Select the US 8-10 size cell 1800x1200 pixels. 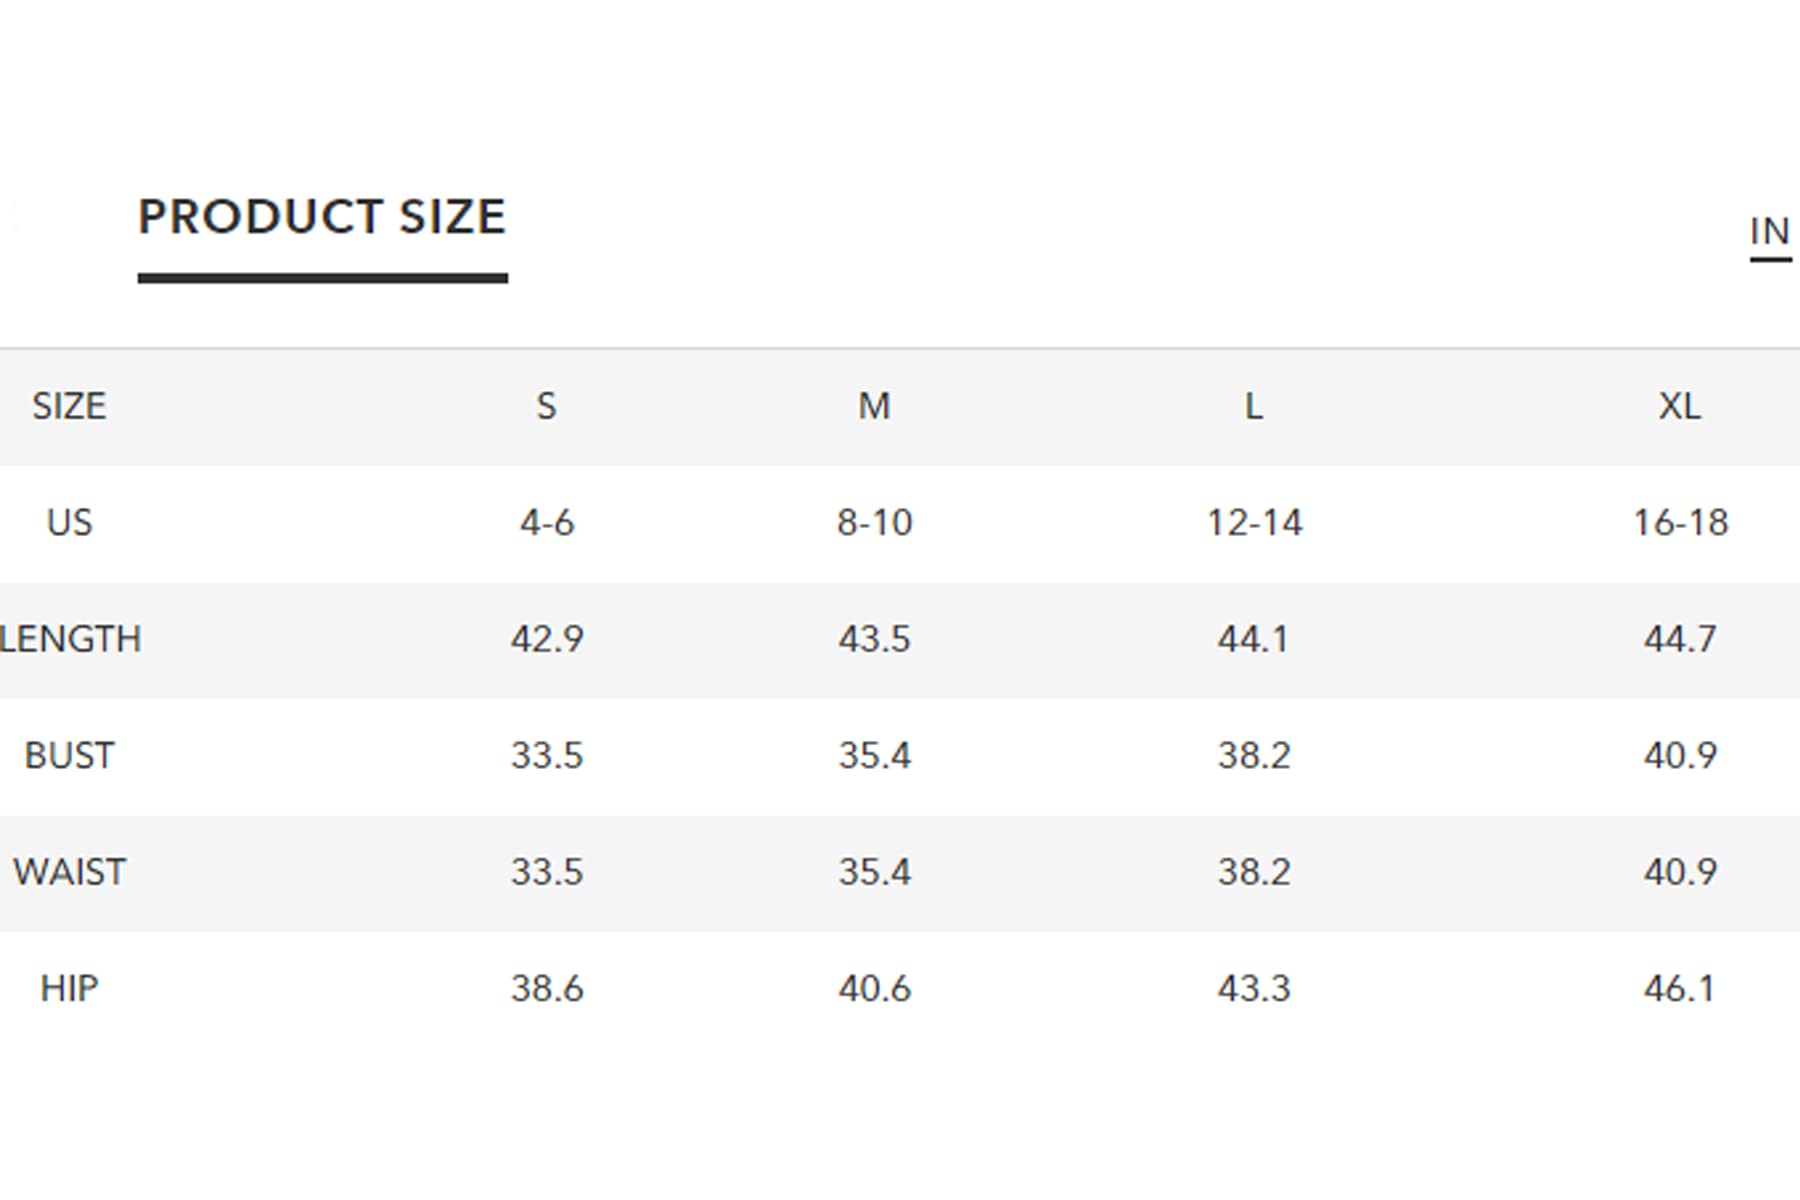(x=874, y=522)
